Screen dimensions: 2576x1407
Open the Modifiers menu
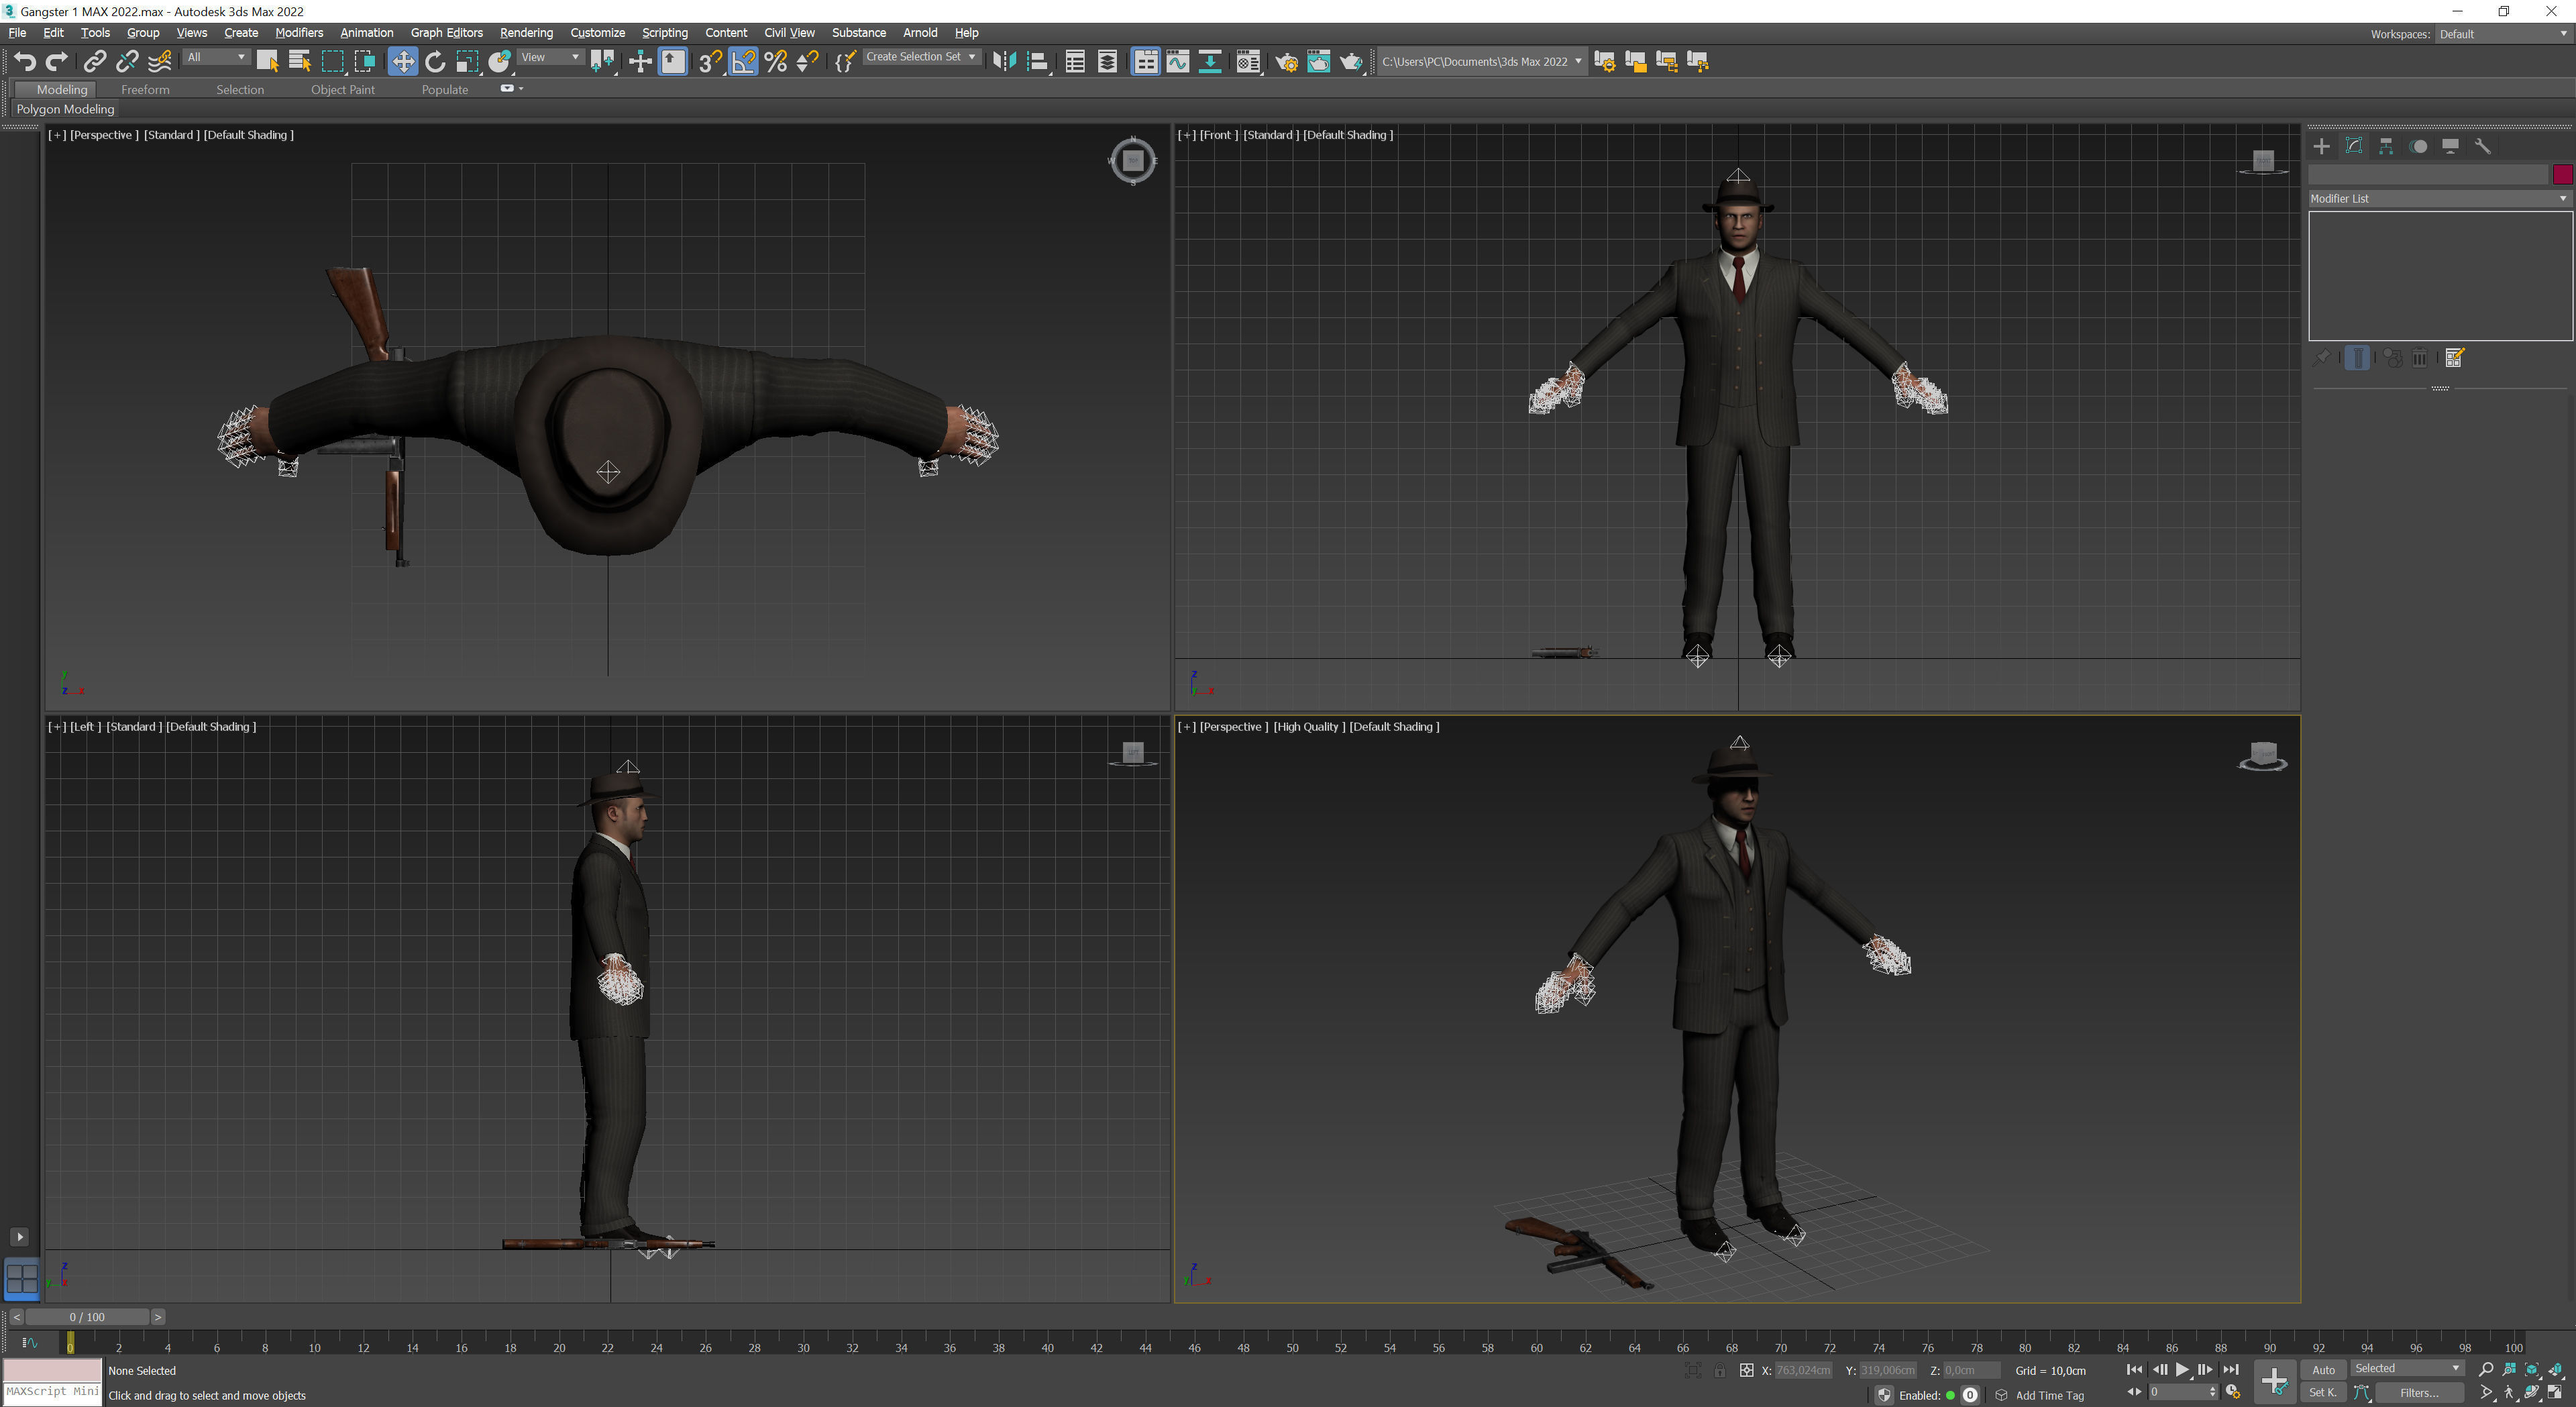pyautogui.click(x=299, y=33)
